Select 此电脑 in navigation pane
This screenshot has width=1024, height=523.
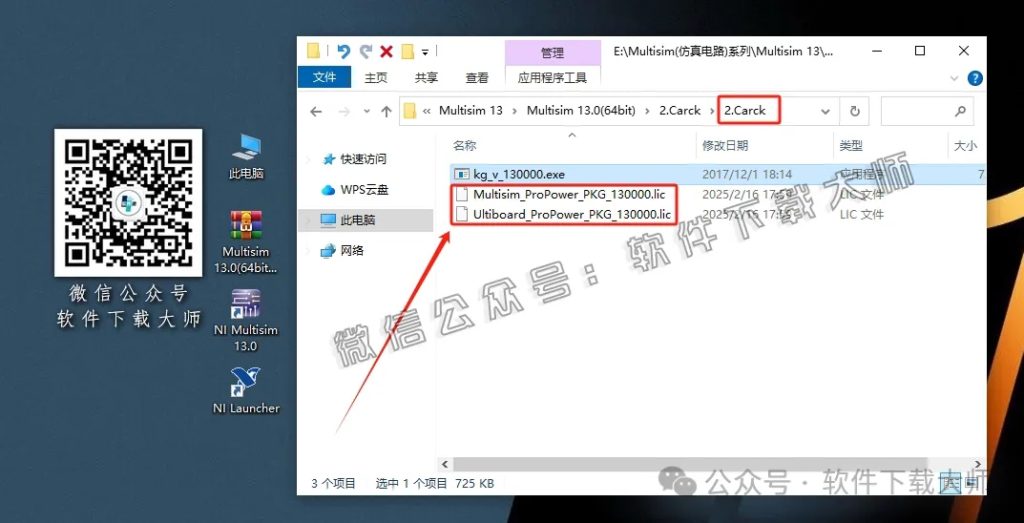point(357,221)
